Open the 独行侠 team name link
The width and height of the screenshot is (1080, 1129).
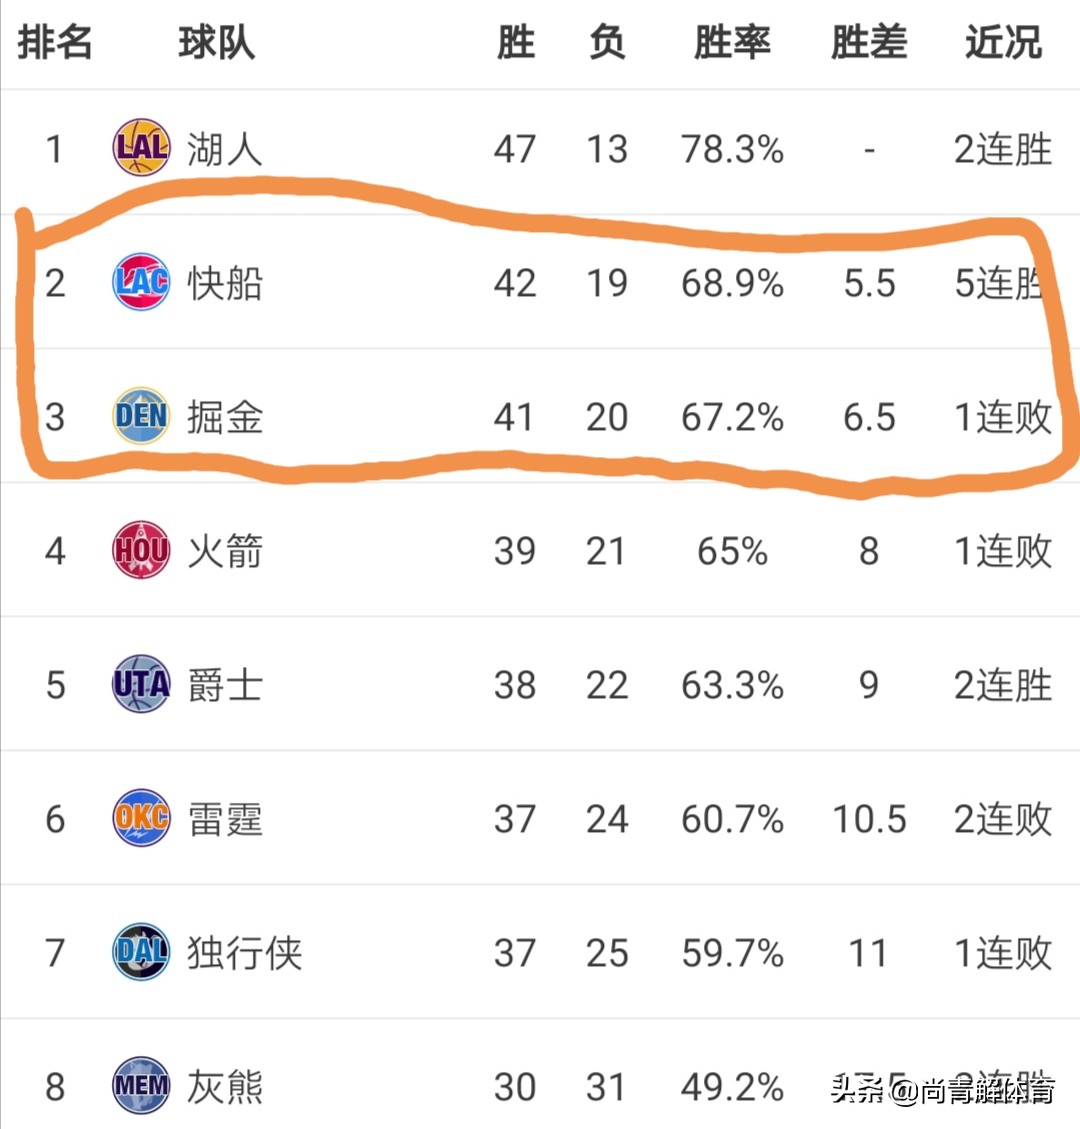(x=245, y=953)
